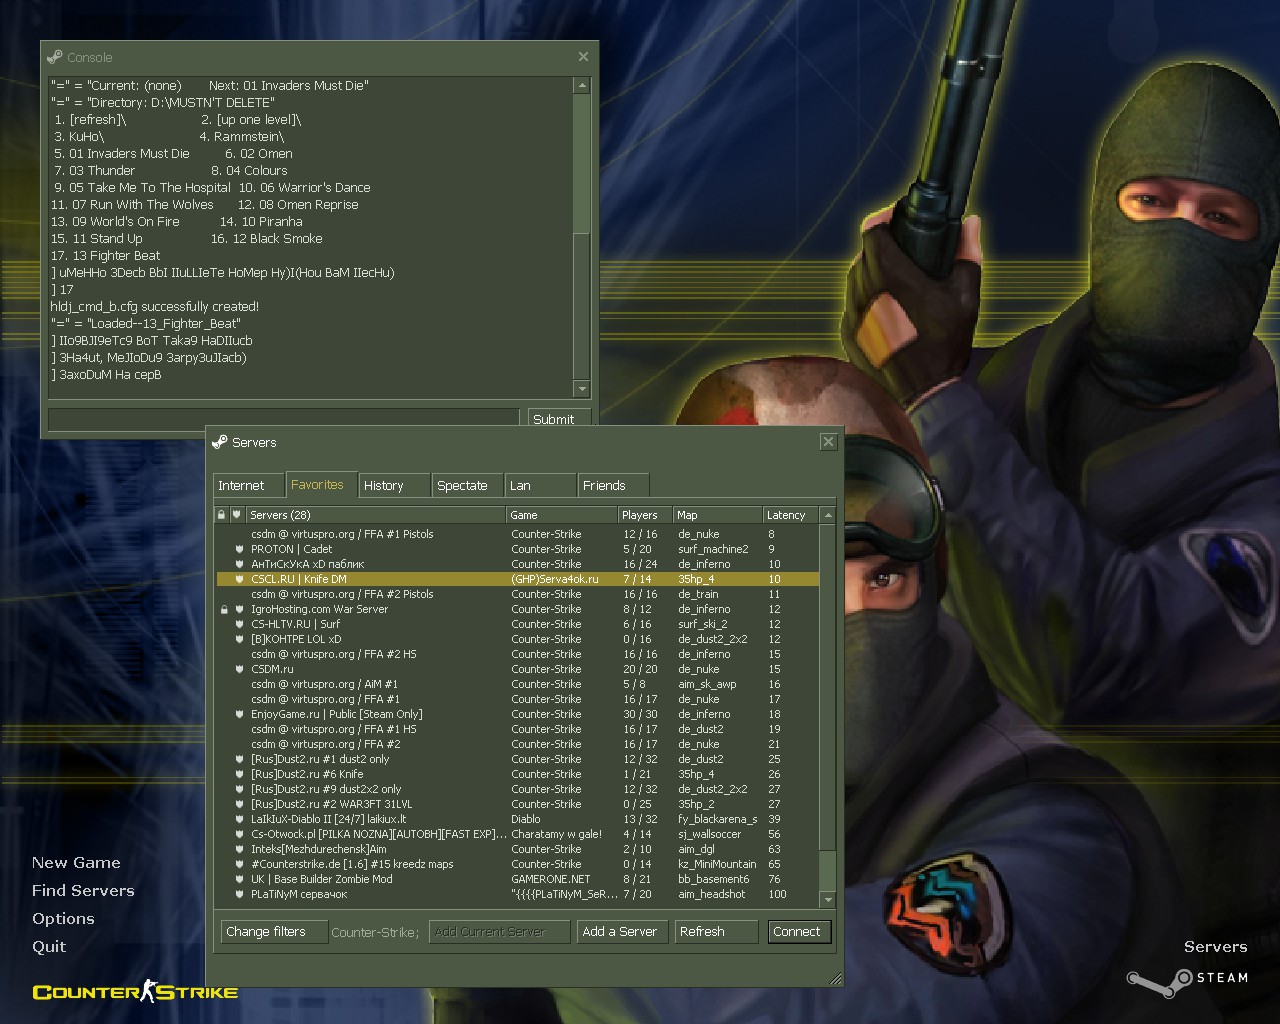
Task: Select #Counterstrike.de kreedz maps server
Action: pos(518,864)
